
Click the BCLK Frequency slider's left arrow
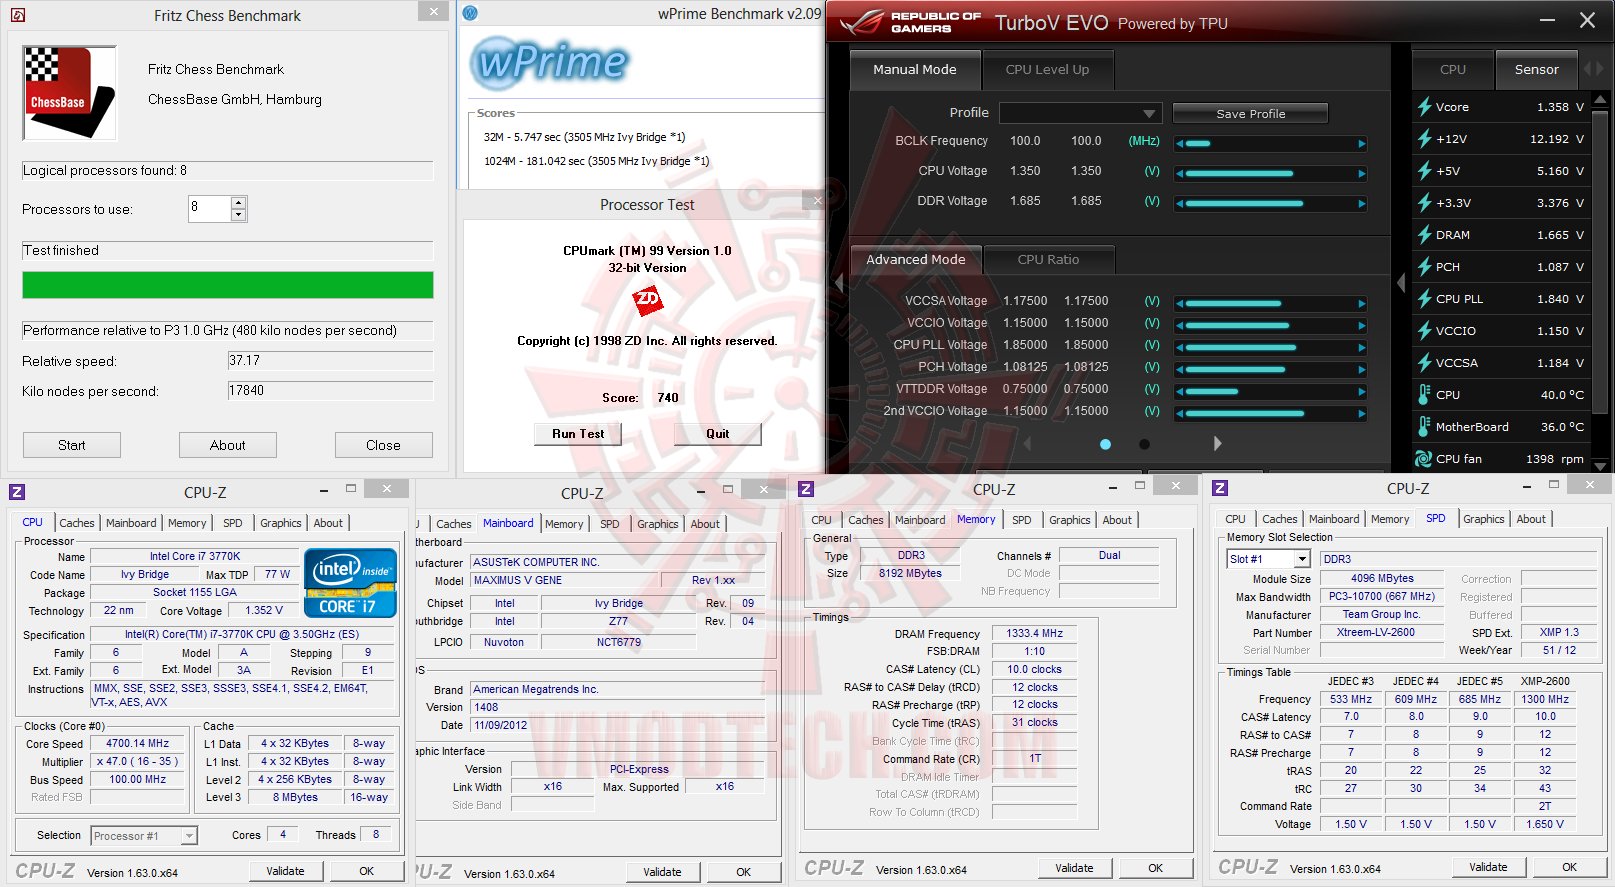(1180, 144)
